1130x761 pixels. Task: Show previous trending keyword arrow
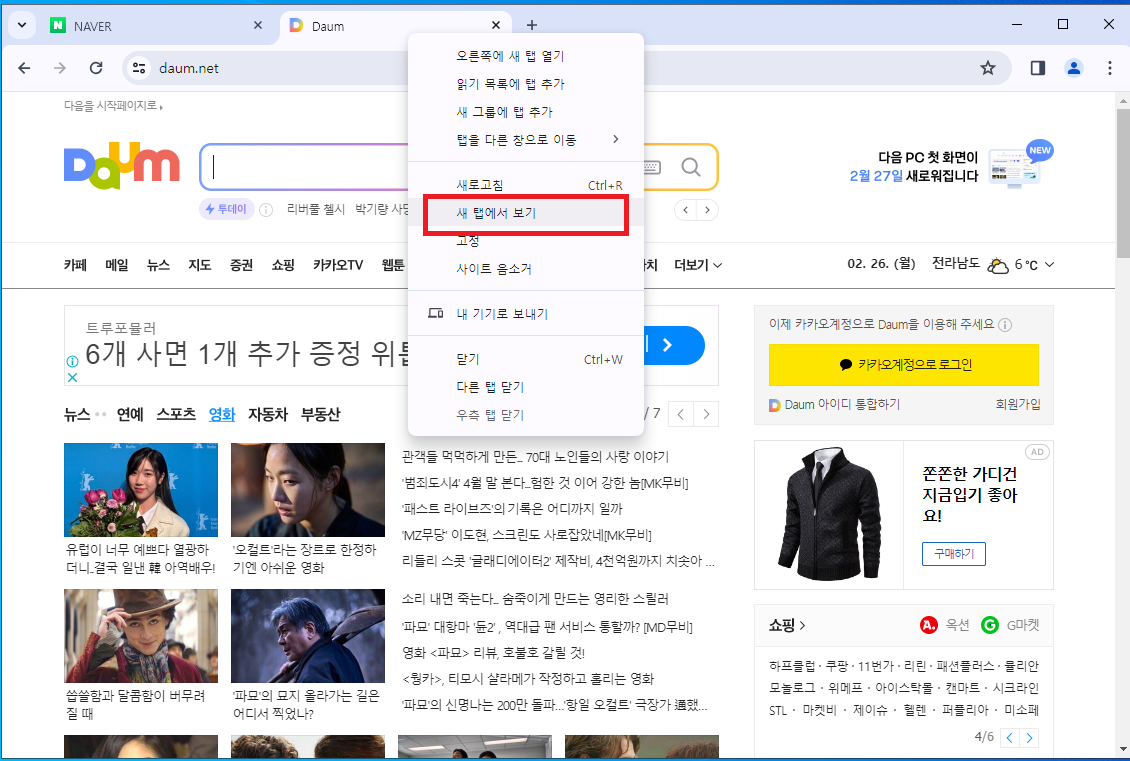tap(685, 210)
